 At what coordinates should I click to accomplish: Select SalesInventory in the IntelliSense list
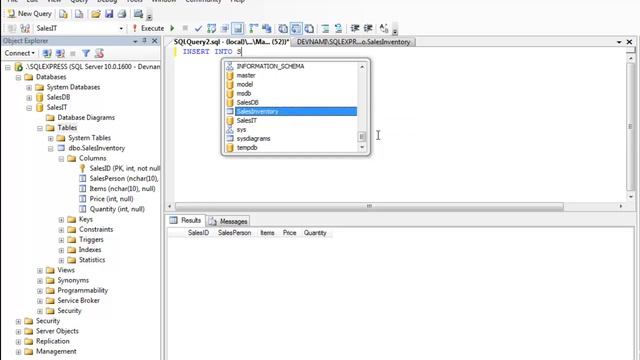291,111
